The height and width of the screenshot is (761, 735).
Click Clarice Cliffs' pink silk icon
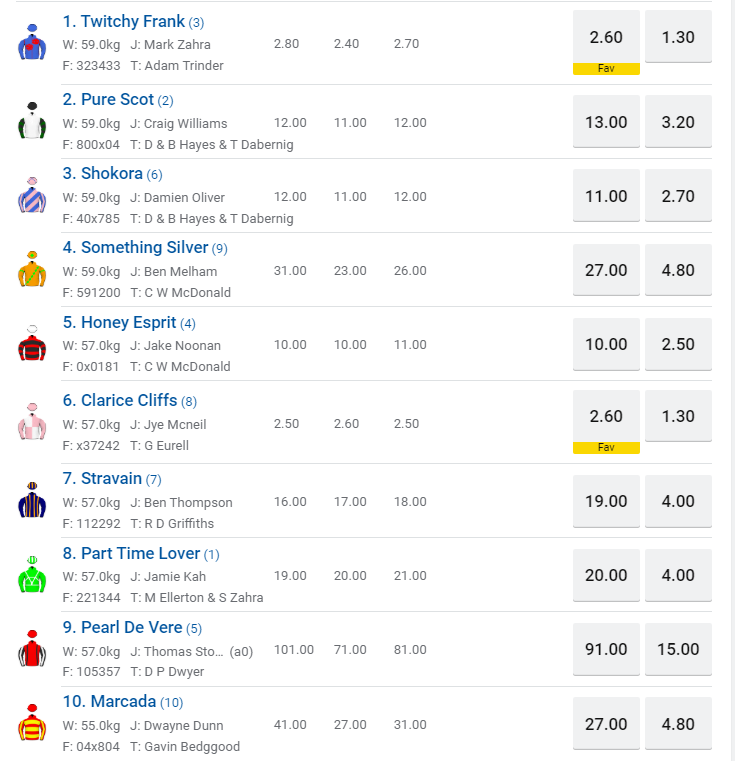[32, 422]
